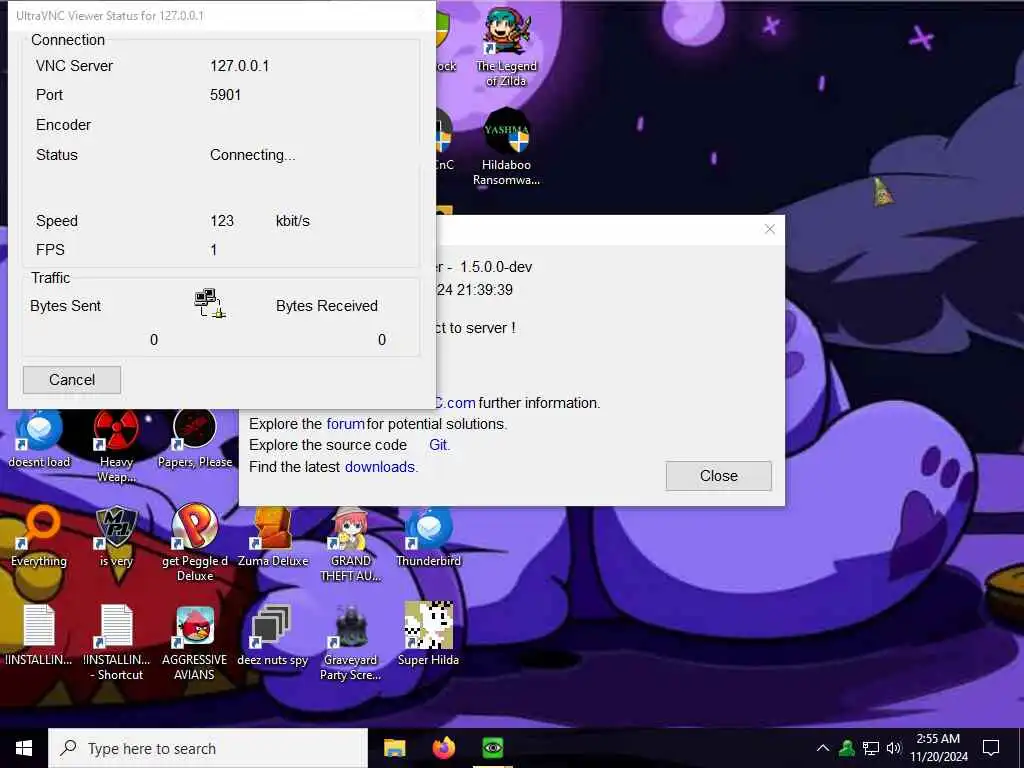The image size is (1024, 768).
Task: Open File Explorer from taskbar
Action: (394, 748)
